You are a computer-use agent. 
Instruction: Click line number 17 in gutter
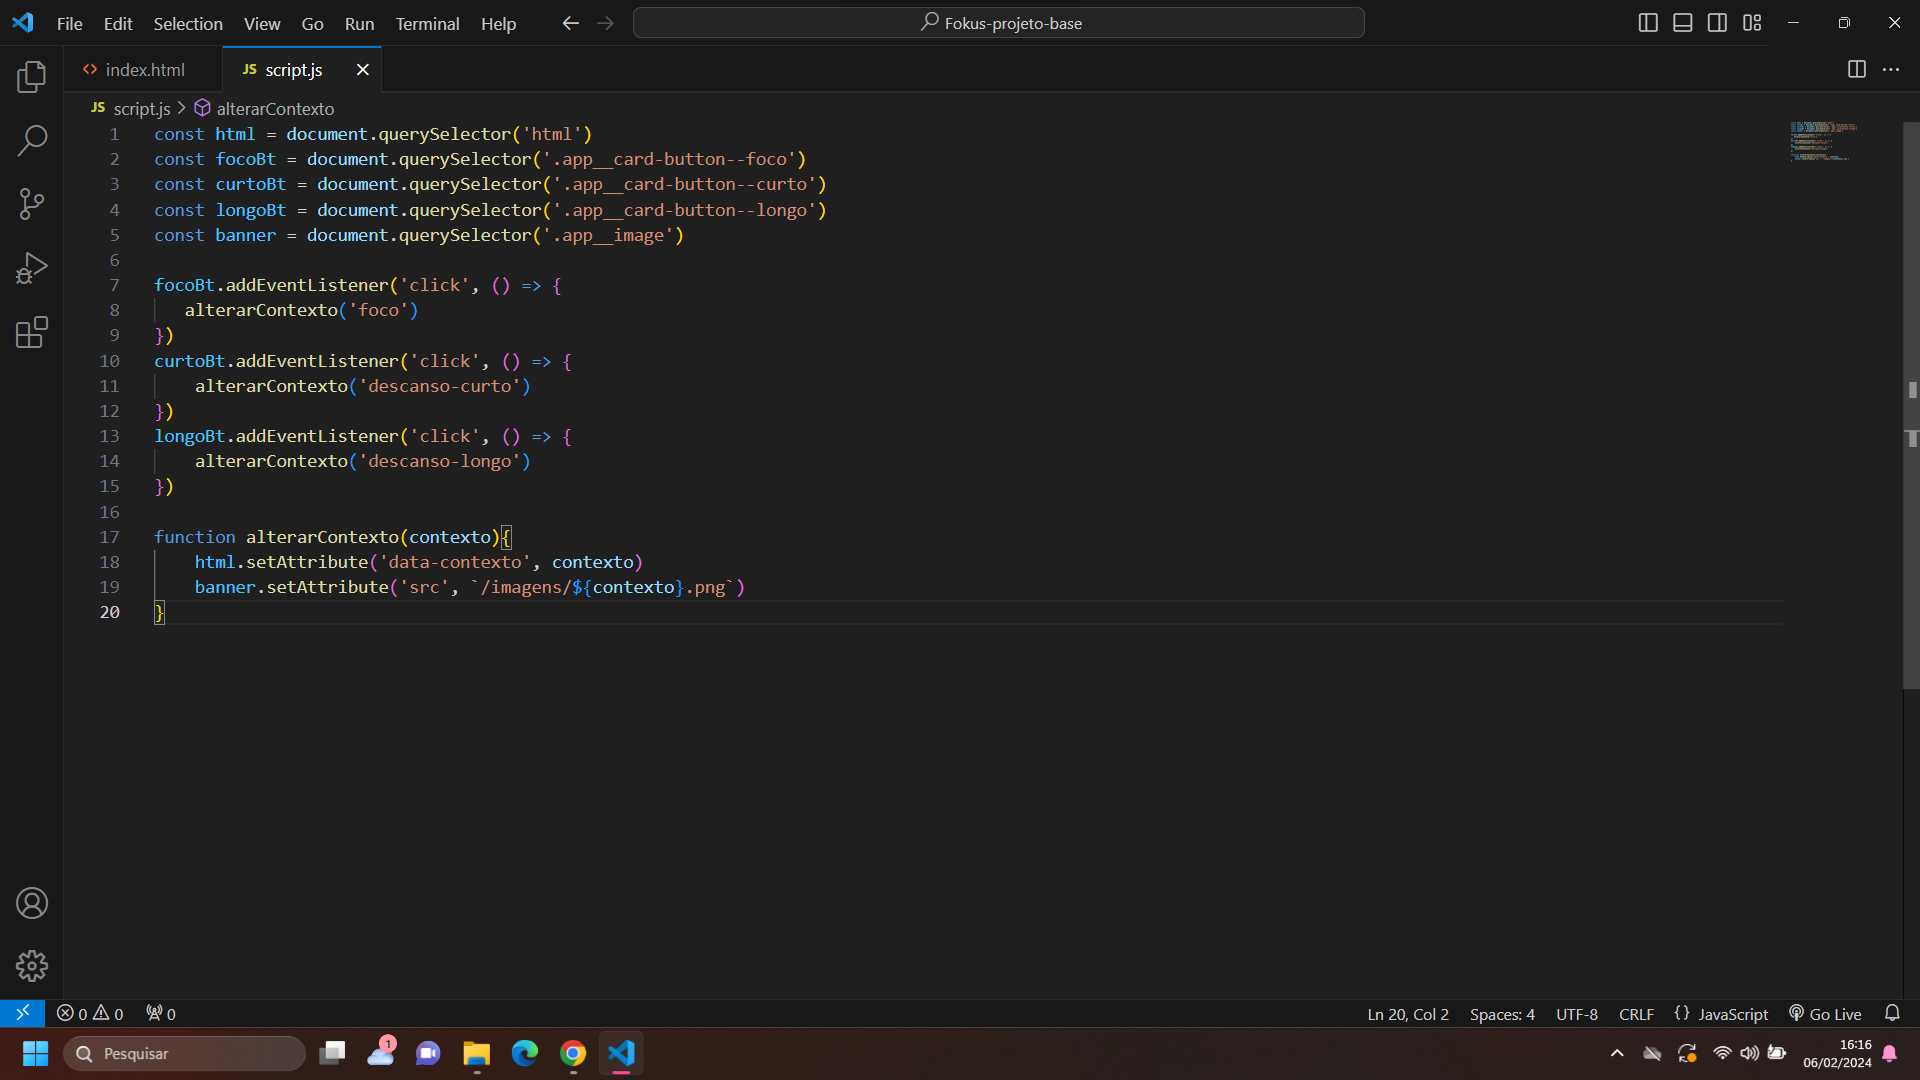(109, 537)
